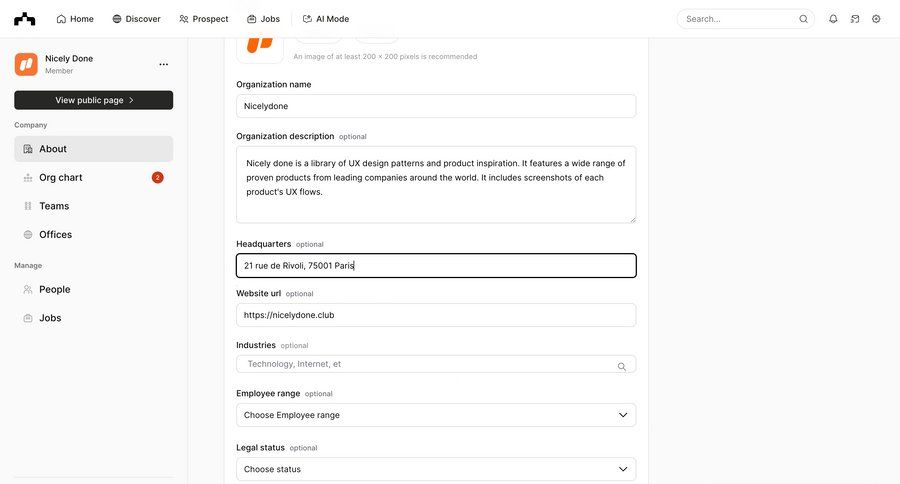Open notifications via the bell icon
The height and width of the screenshot is (484, 900).
coord(833,19)
